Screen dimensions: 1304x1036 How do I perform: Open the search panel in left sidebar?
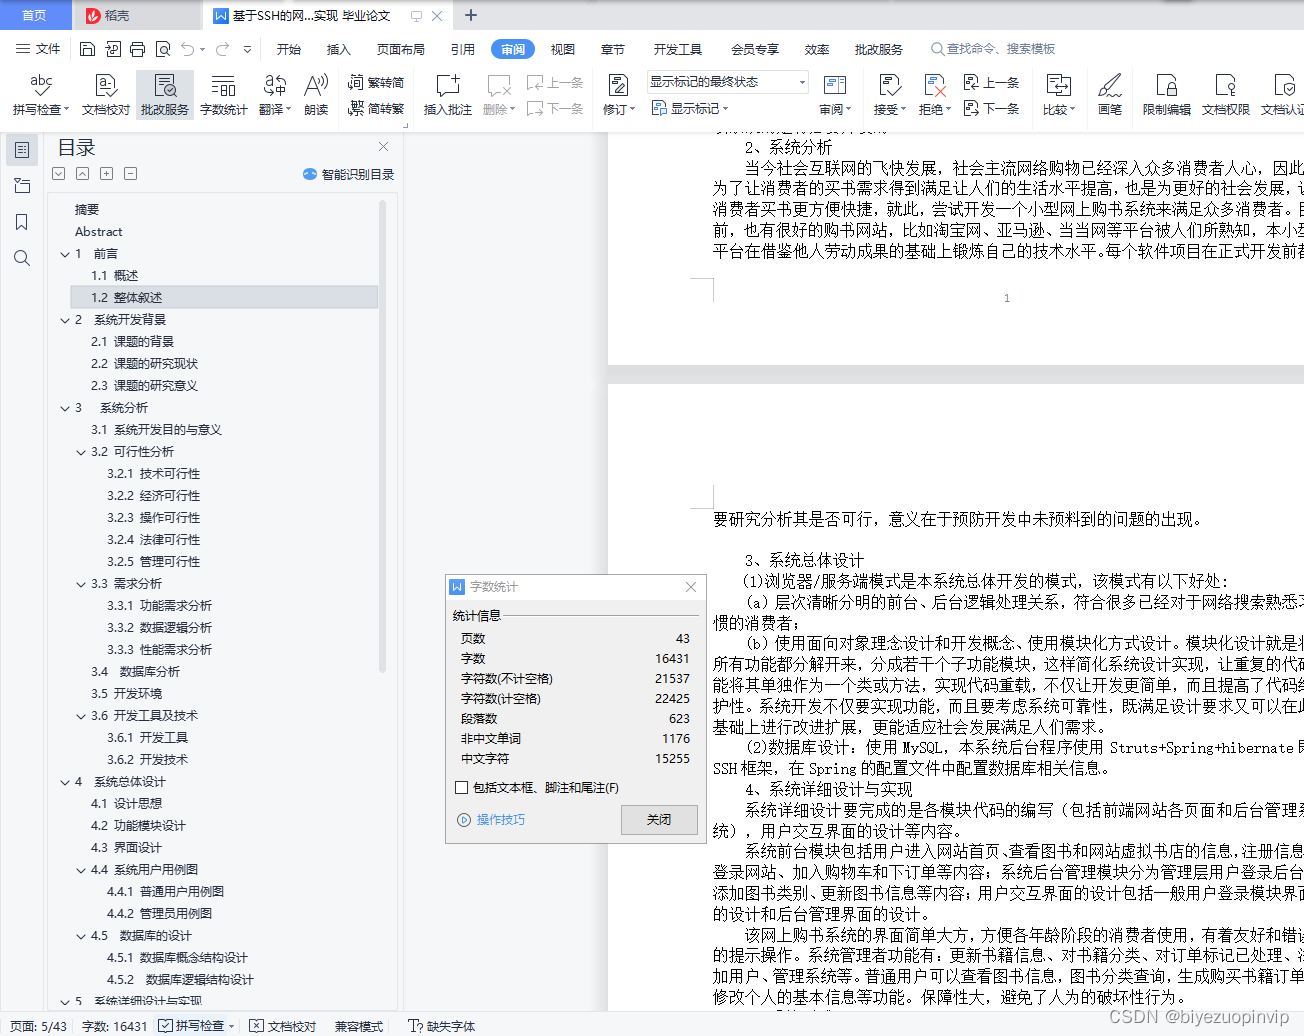point(22,258)
